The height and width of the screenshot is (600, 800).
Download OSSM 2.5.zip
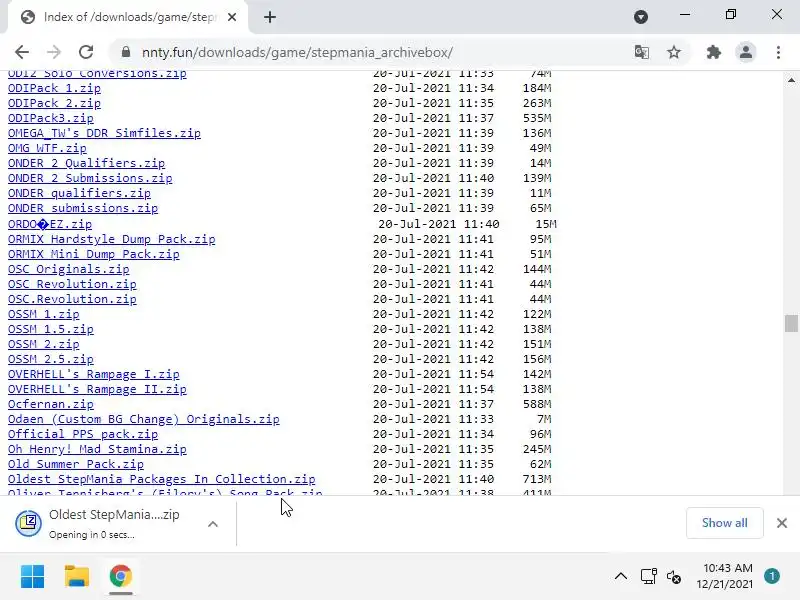point(51,359)
